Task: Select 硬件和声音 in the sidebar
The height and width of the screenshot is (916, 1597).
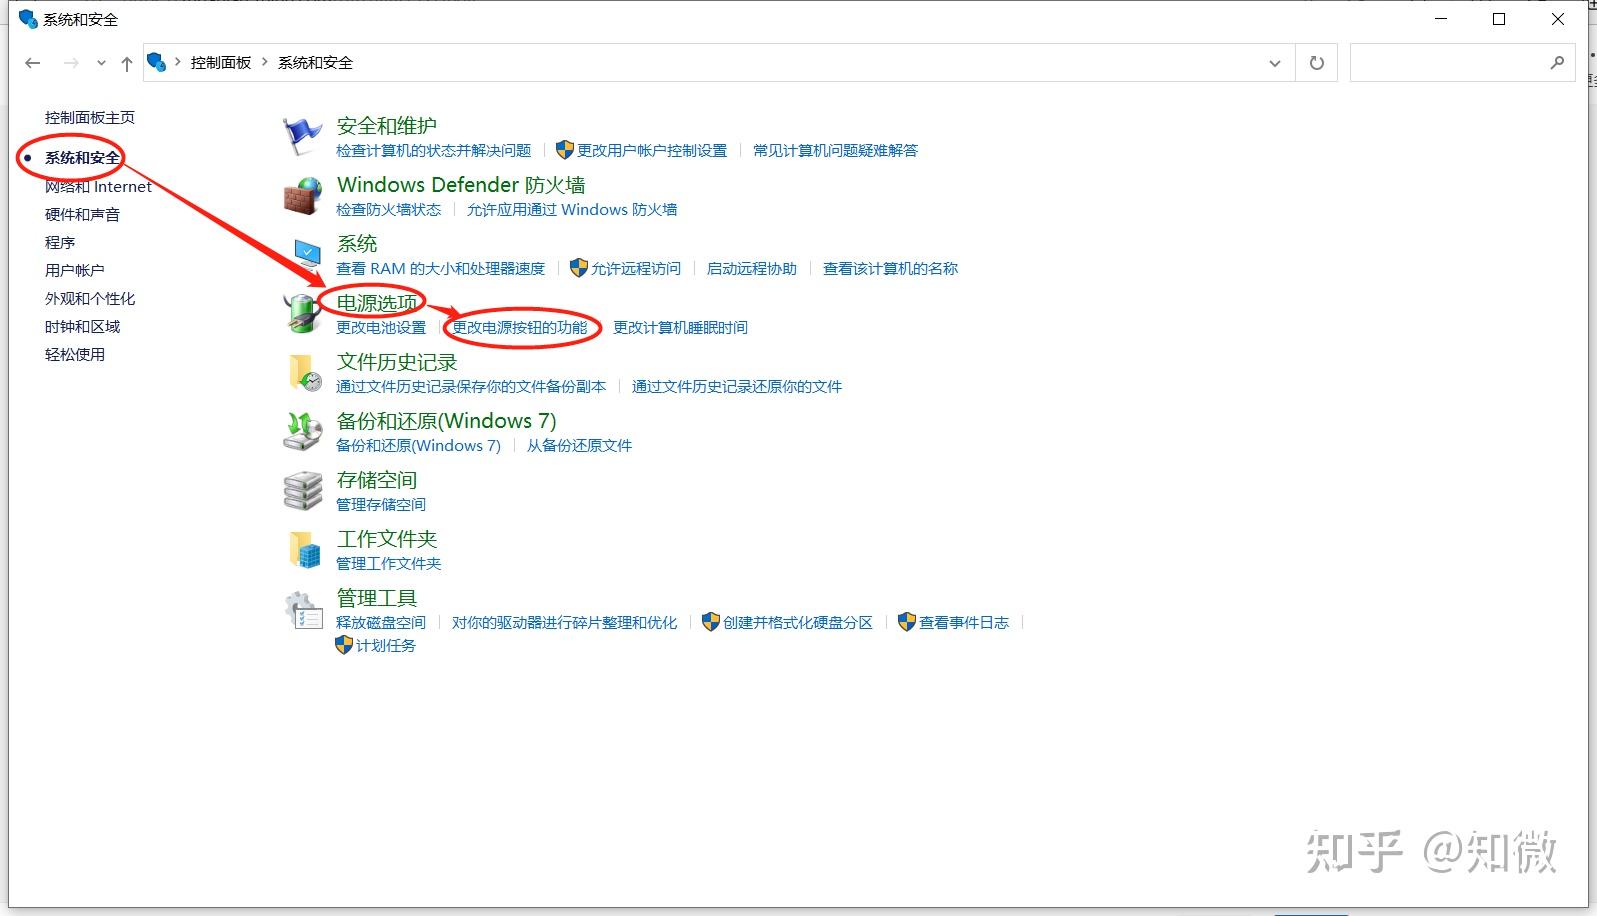Action: click(82, 214)
